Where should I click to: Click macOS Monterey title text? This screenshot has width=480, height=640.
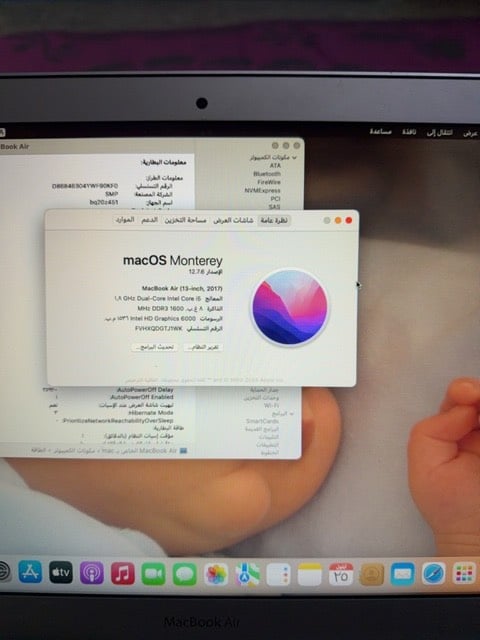[173, 260]
